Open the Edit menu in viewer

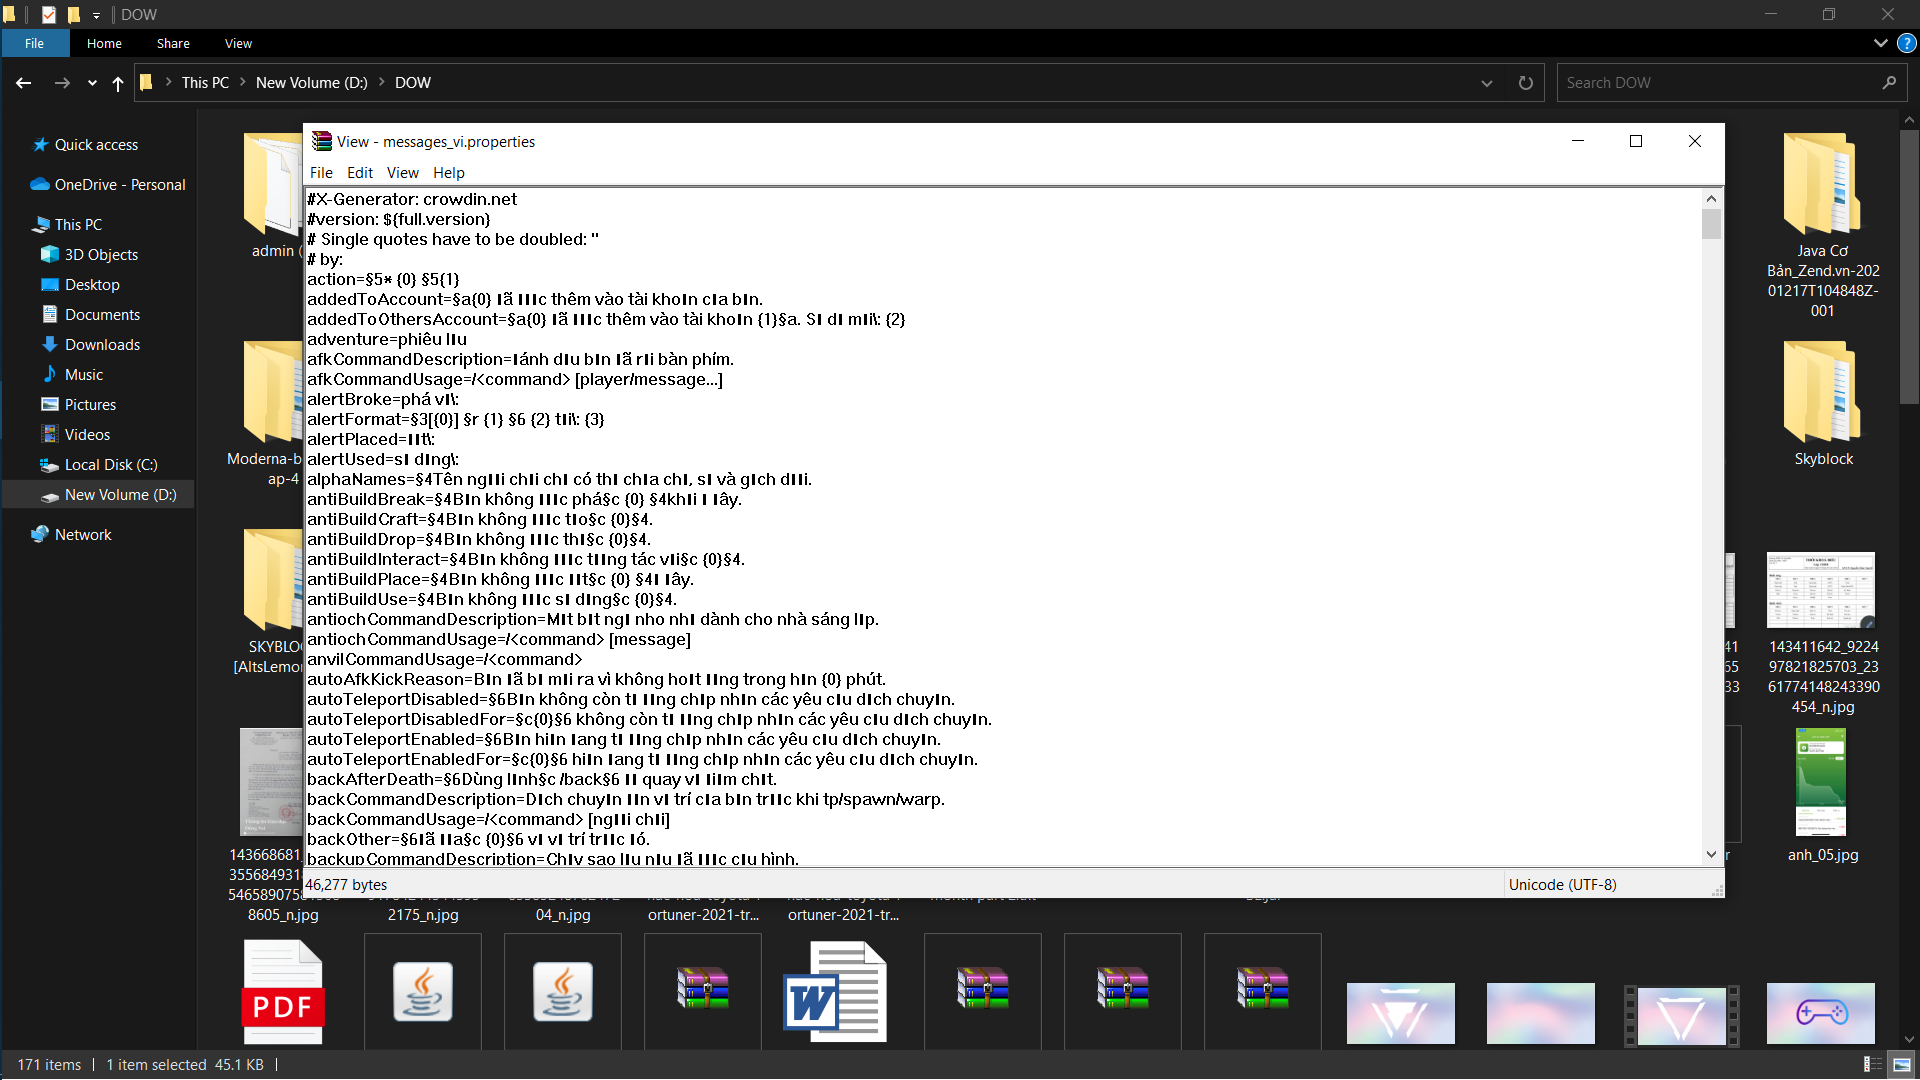click(x=359, y=172)
